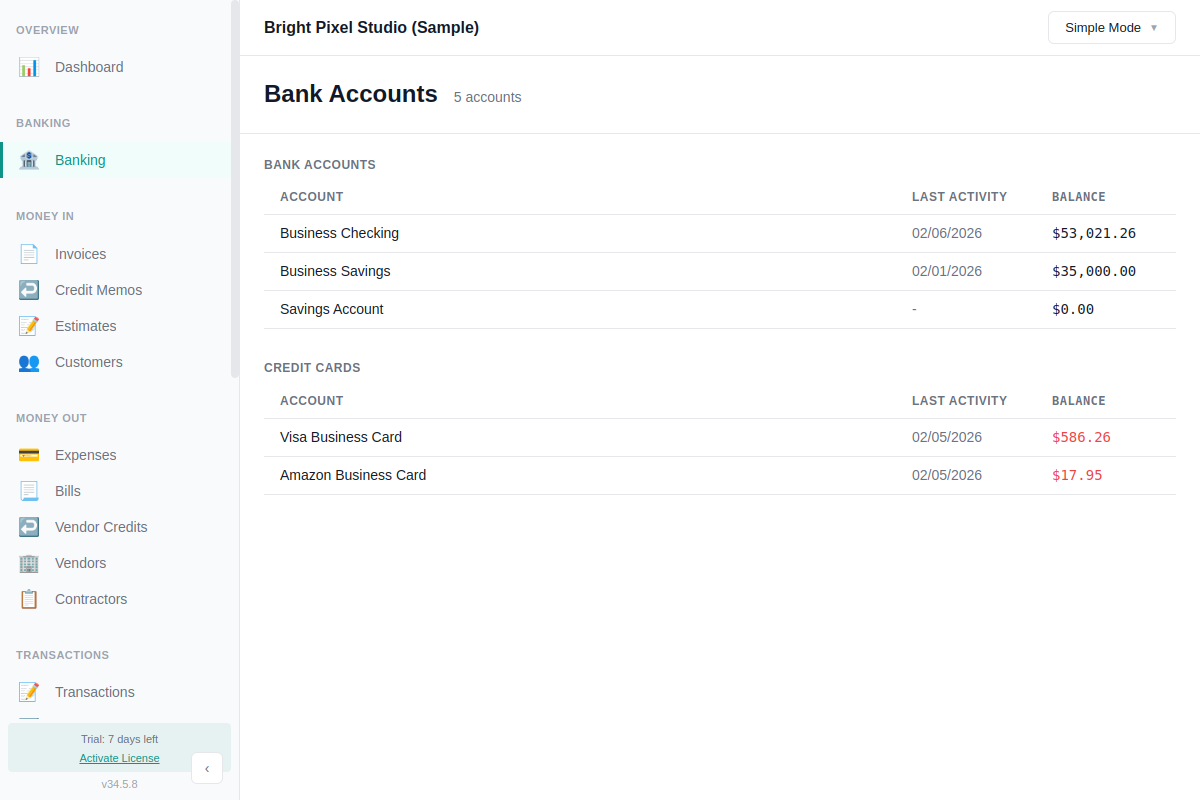Click the Credit Memos icon
The width and height of the screenshot is (1200, 800).
(x=29, y=289)
